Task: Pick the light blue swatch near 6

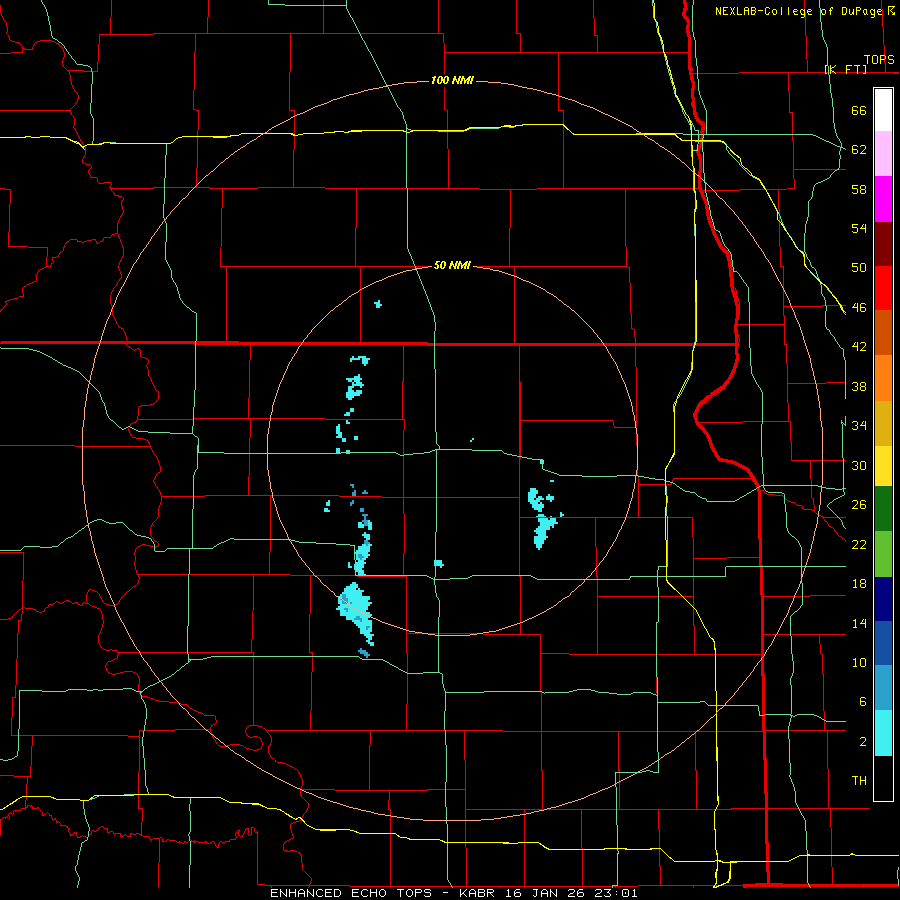Action: [883, 688]
